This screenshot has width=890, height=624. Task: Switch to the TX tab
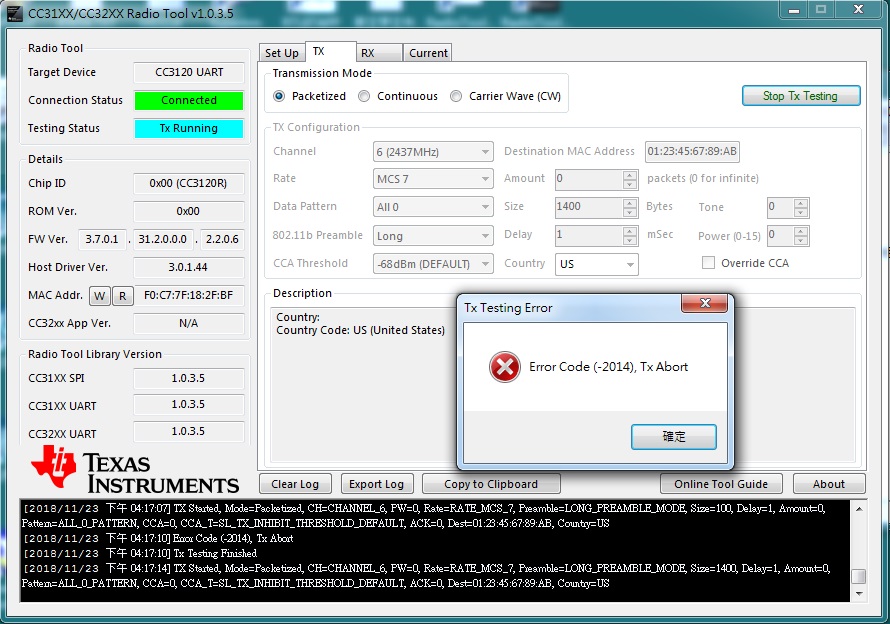(331, 51)
